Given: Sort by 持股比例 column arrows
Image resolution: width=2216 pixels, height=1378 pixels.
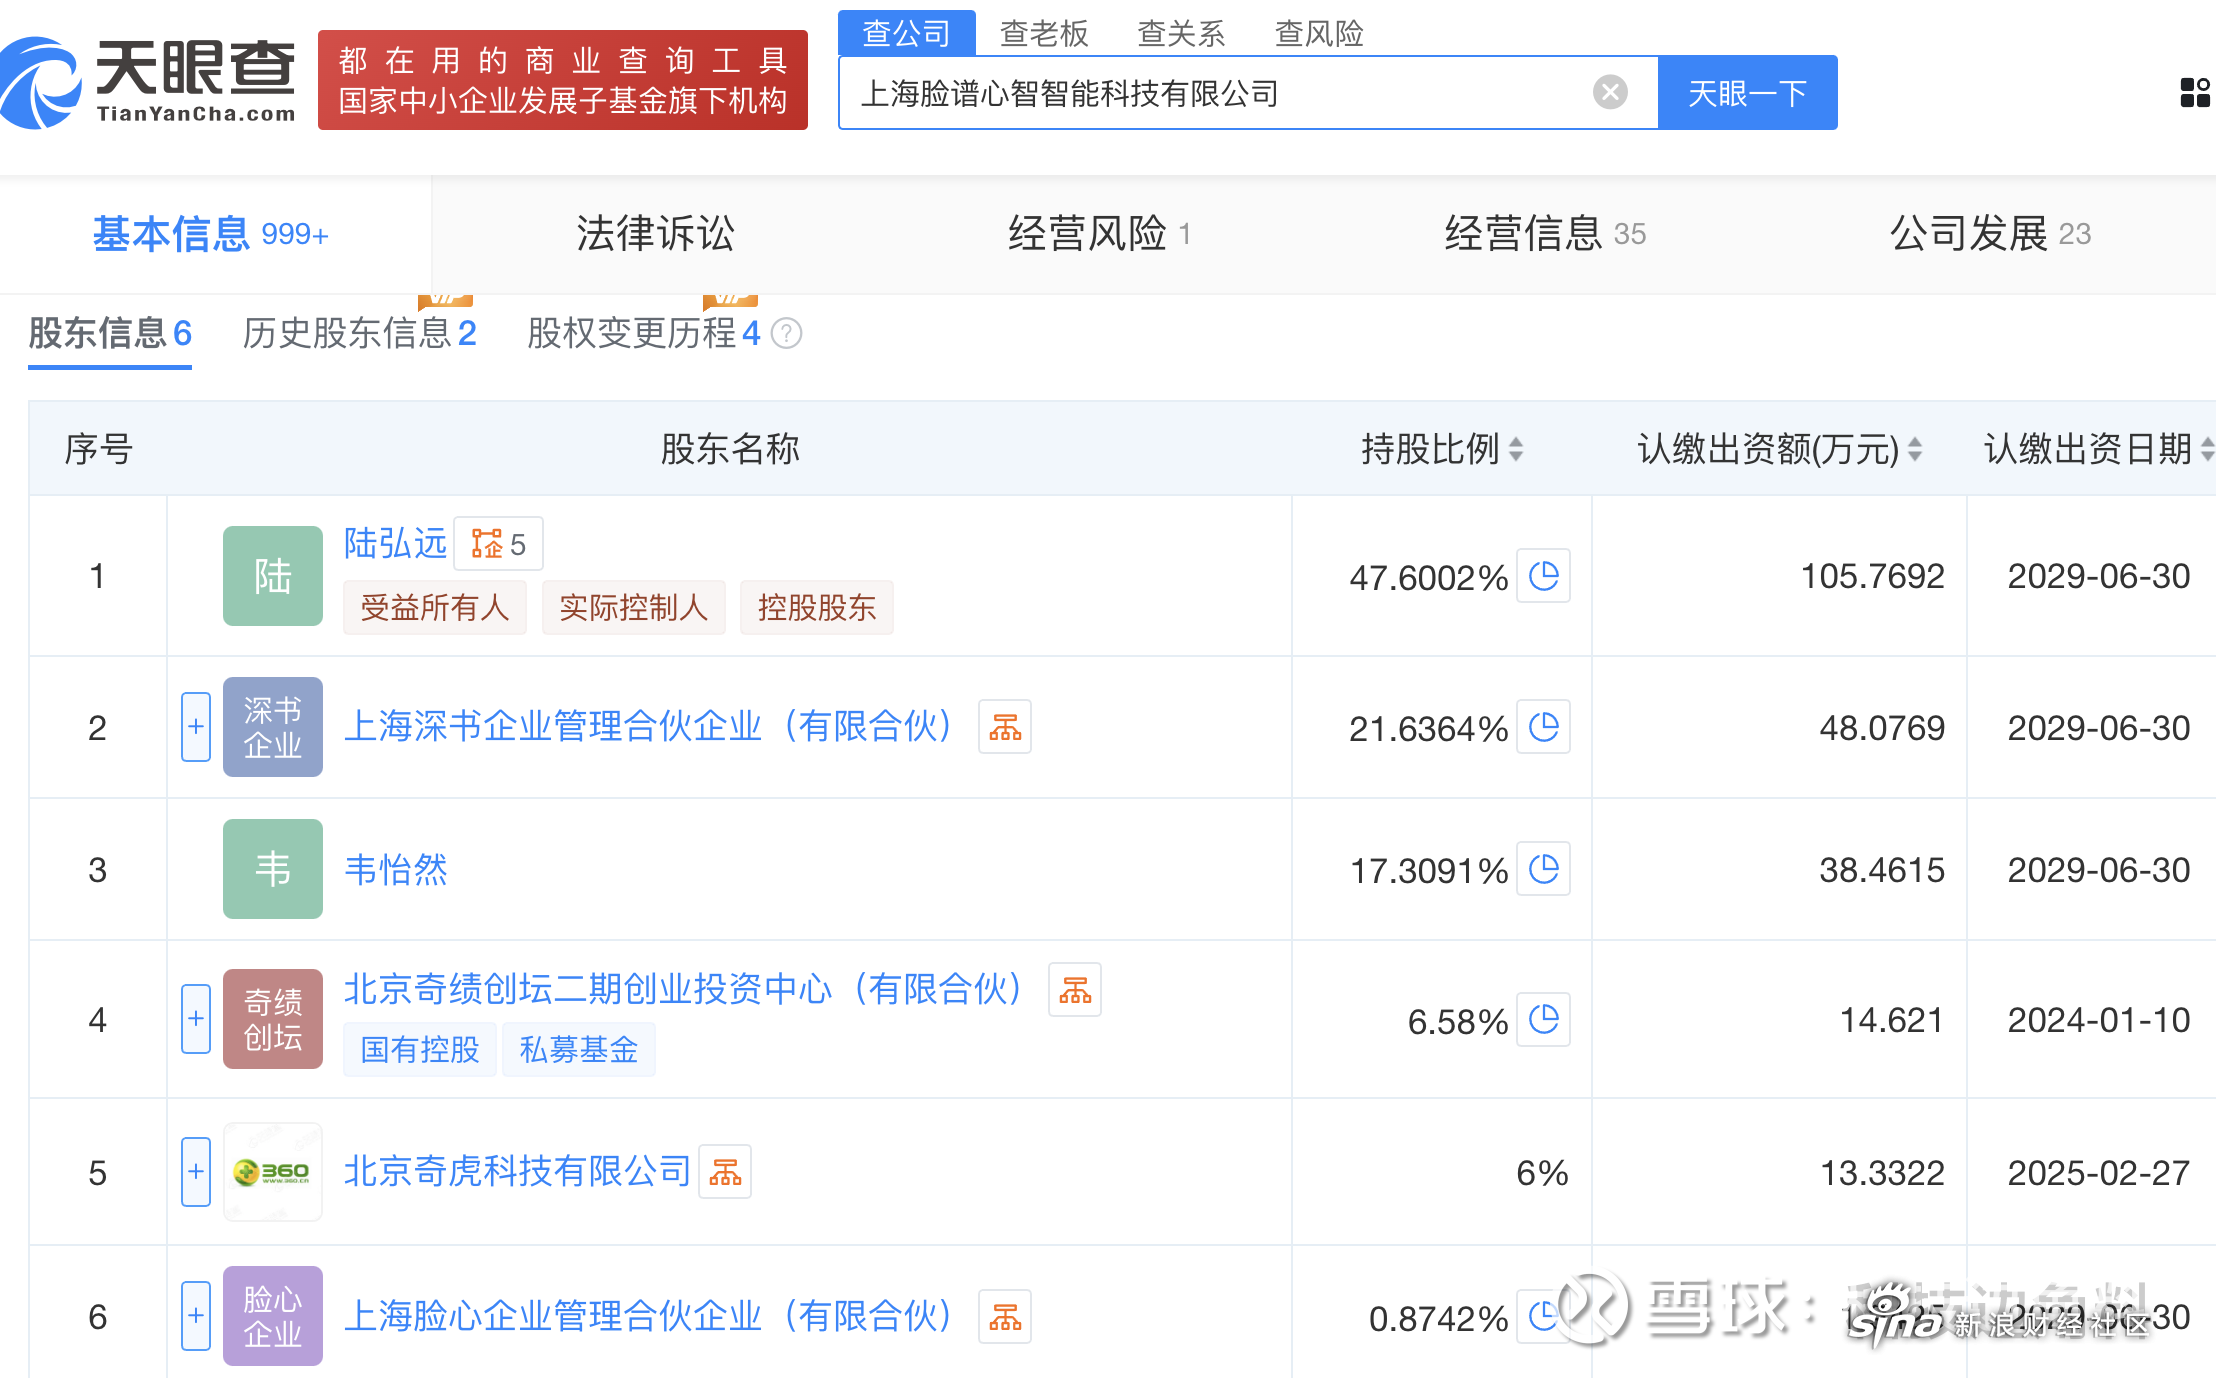Looking at the screenshot, I should click(1516, 449).
